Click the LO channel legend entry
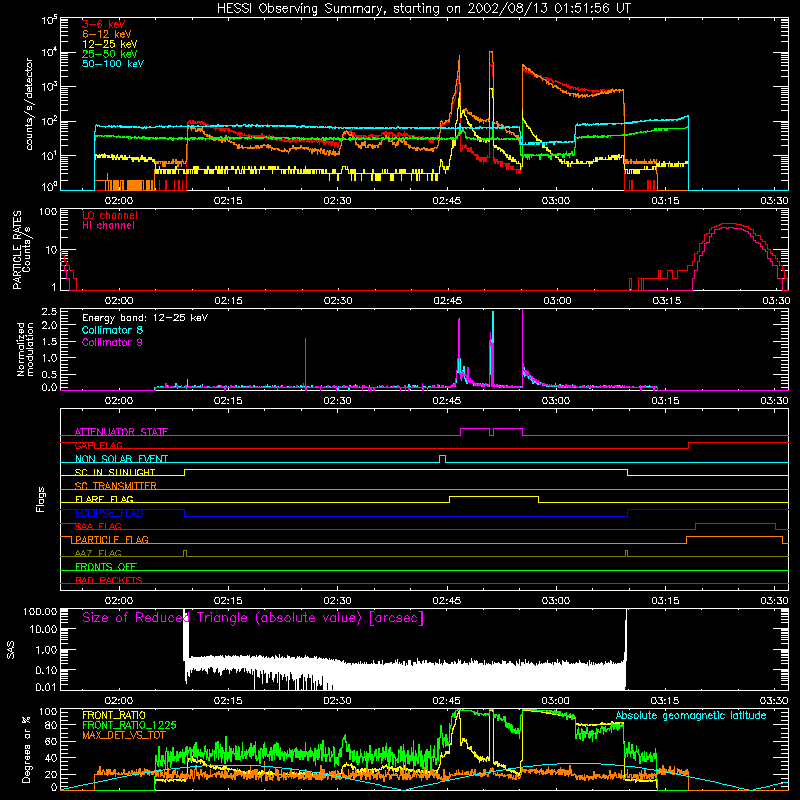 pos(110,215)
